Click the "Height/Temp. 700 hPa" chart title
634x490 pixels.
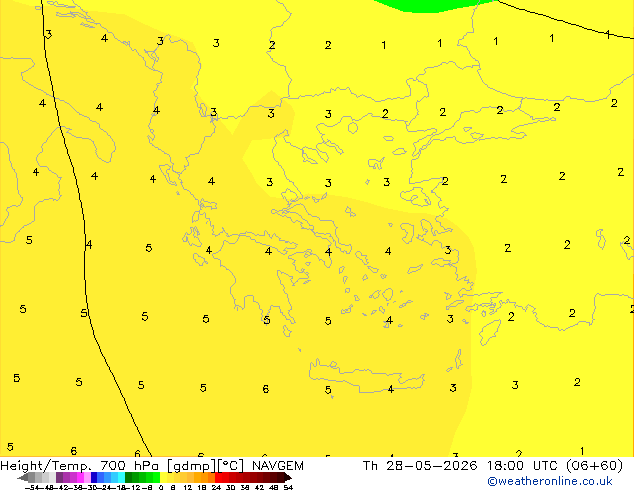80,466
